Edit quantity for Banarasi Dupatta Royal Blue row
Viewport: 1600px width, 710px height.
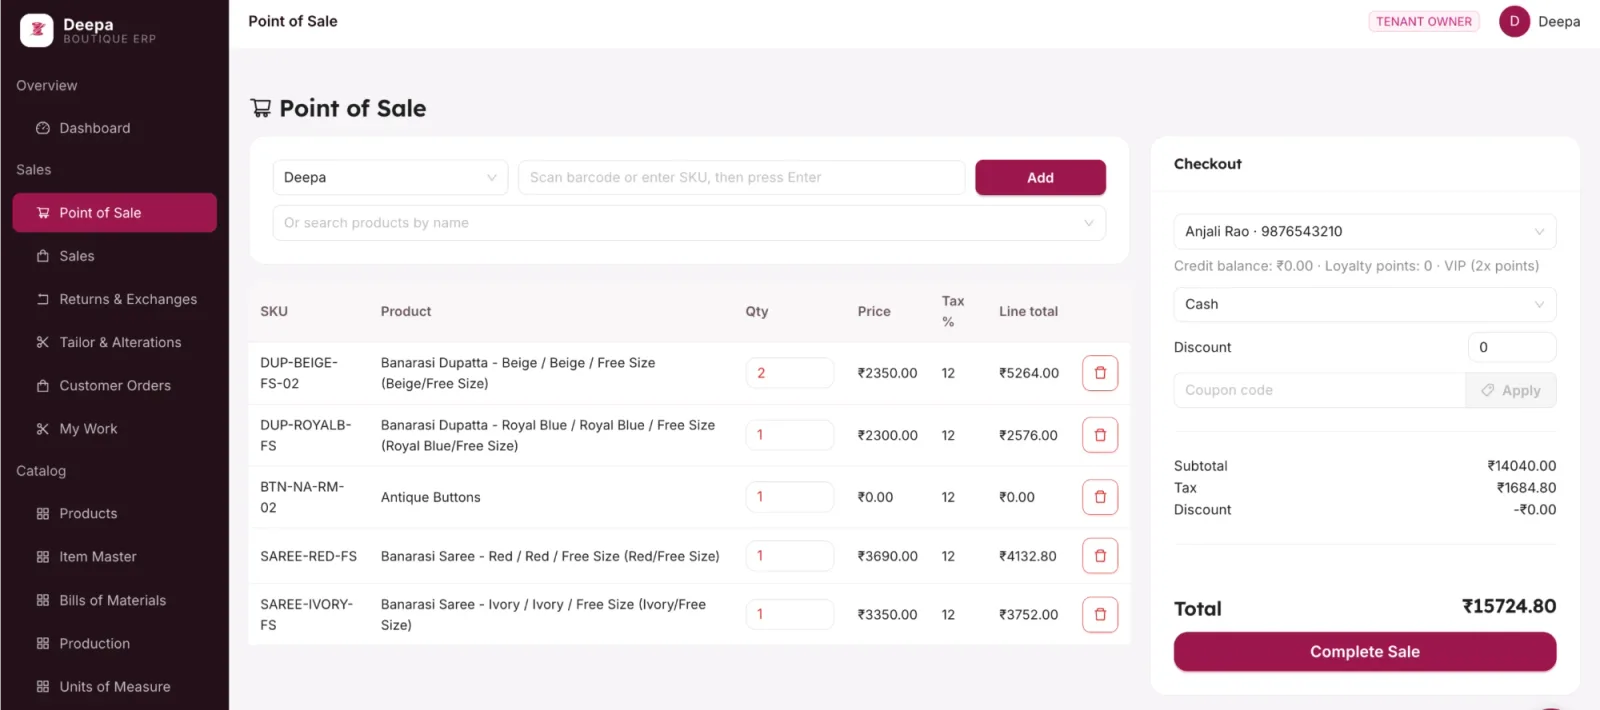(790, 435)
